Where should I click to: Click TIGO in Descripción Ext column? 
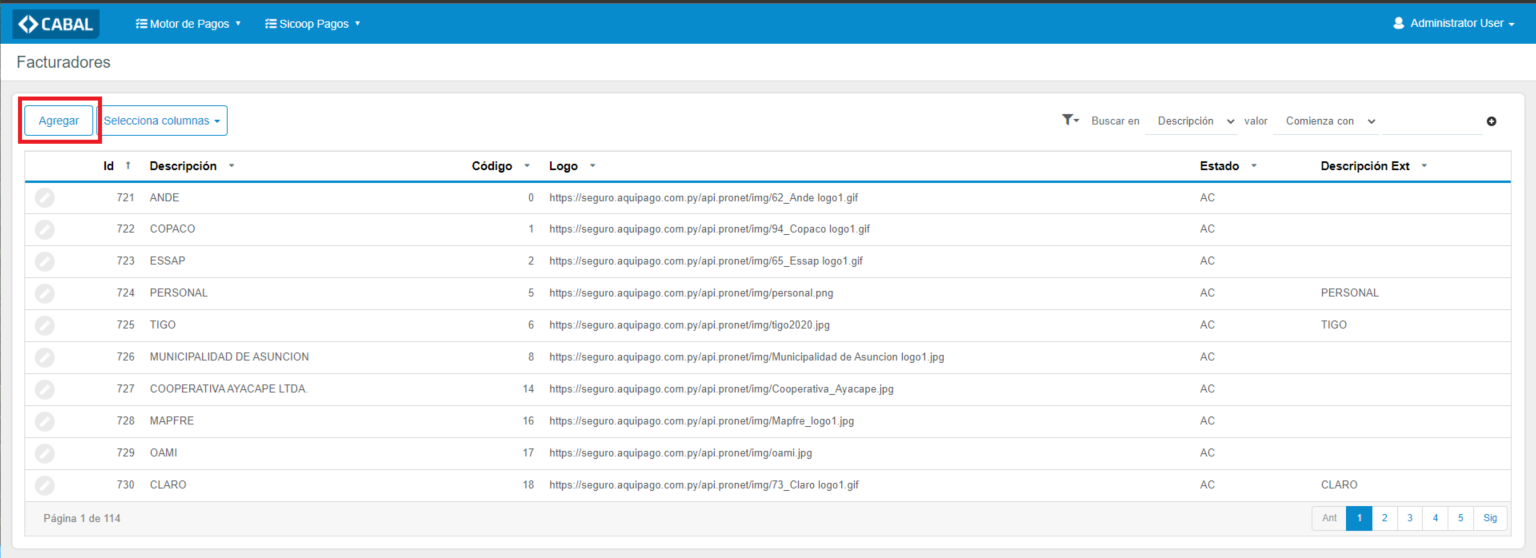pos(1334,325)
